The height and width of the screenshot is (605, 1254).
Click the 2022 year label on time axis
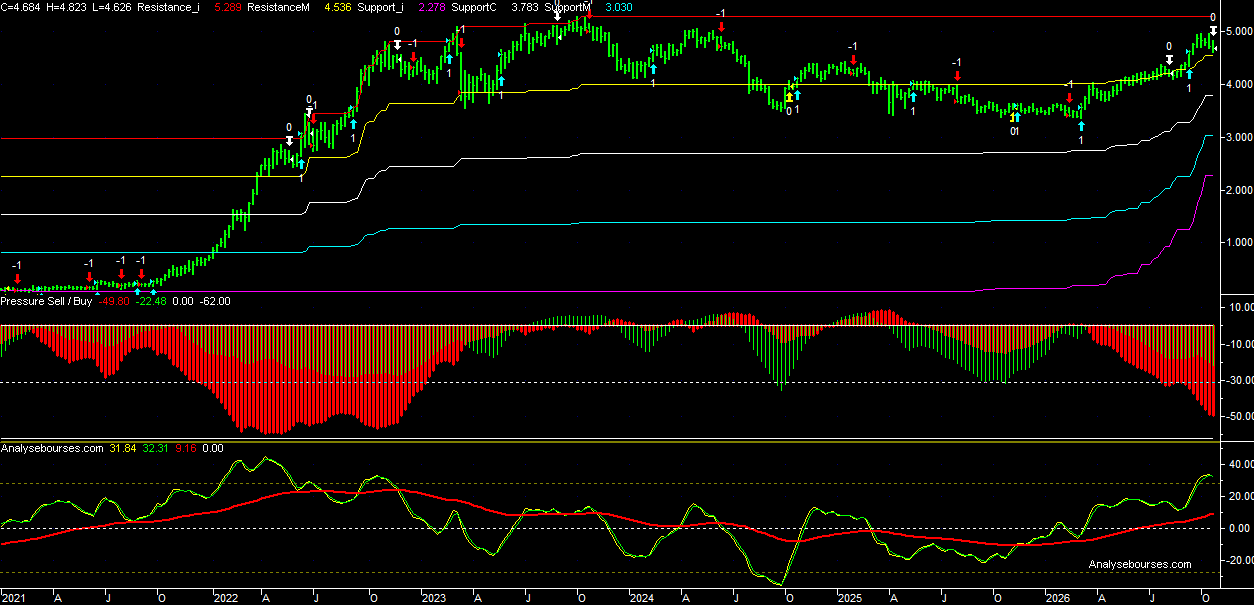click(225, 597)
